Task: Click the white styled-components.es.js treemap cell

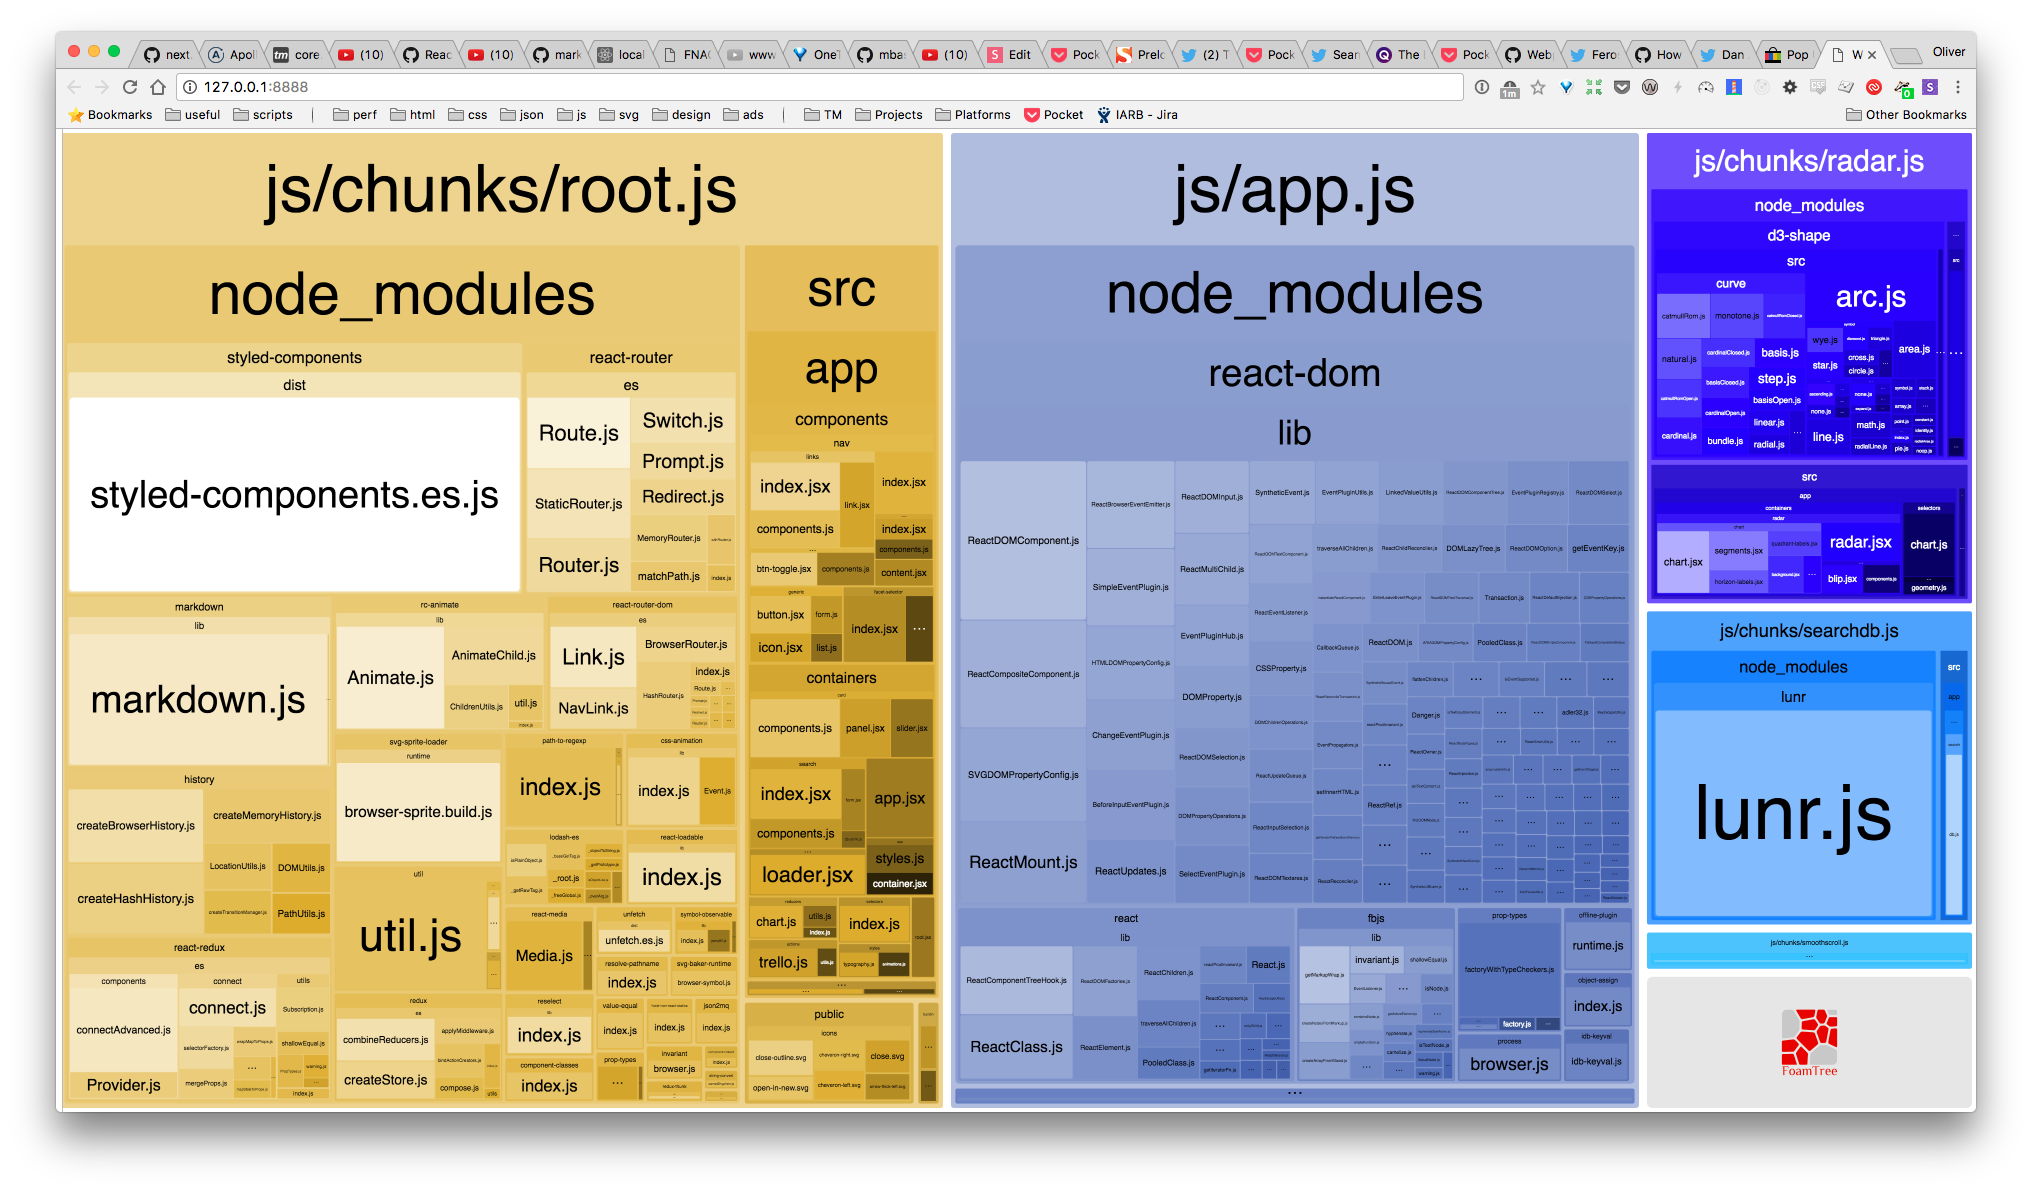Action: click(x=294, y=494)
